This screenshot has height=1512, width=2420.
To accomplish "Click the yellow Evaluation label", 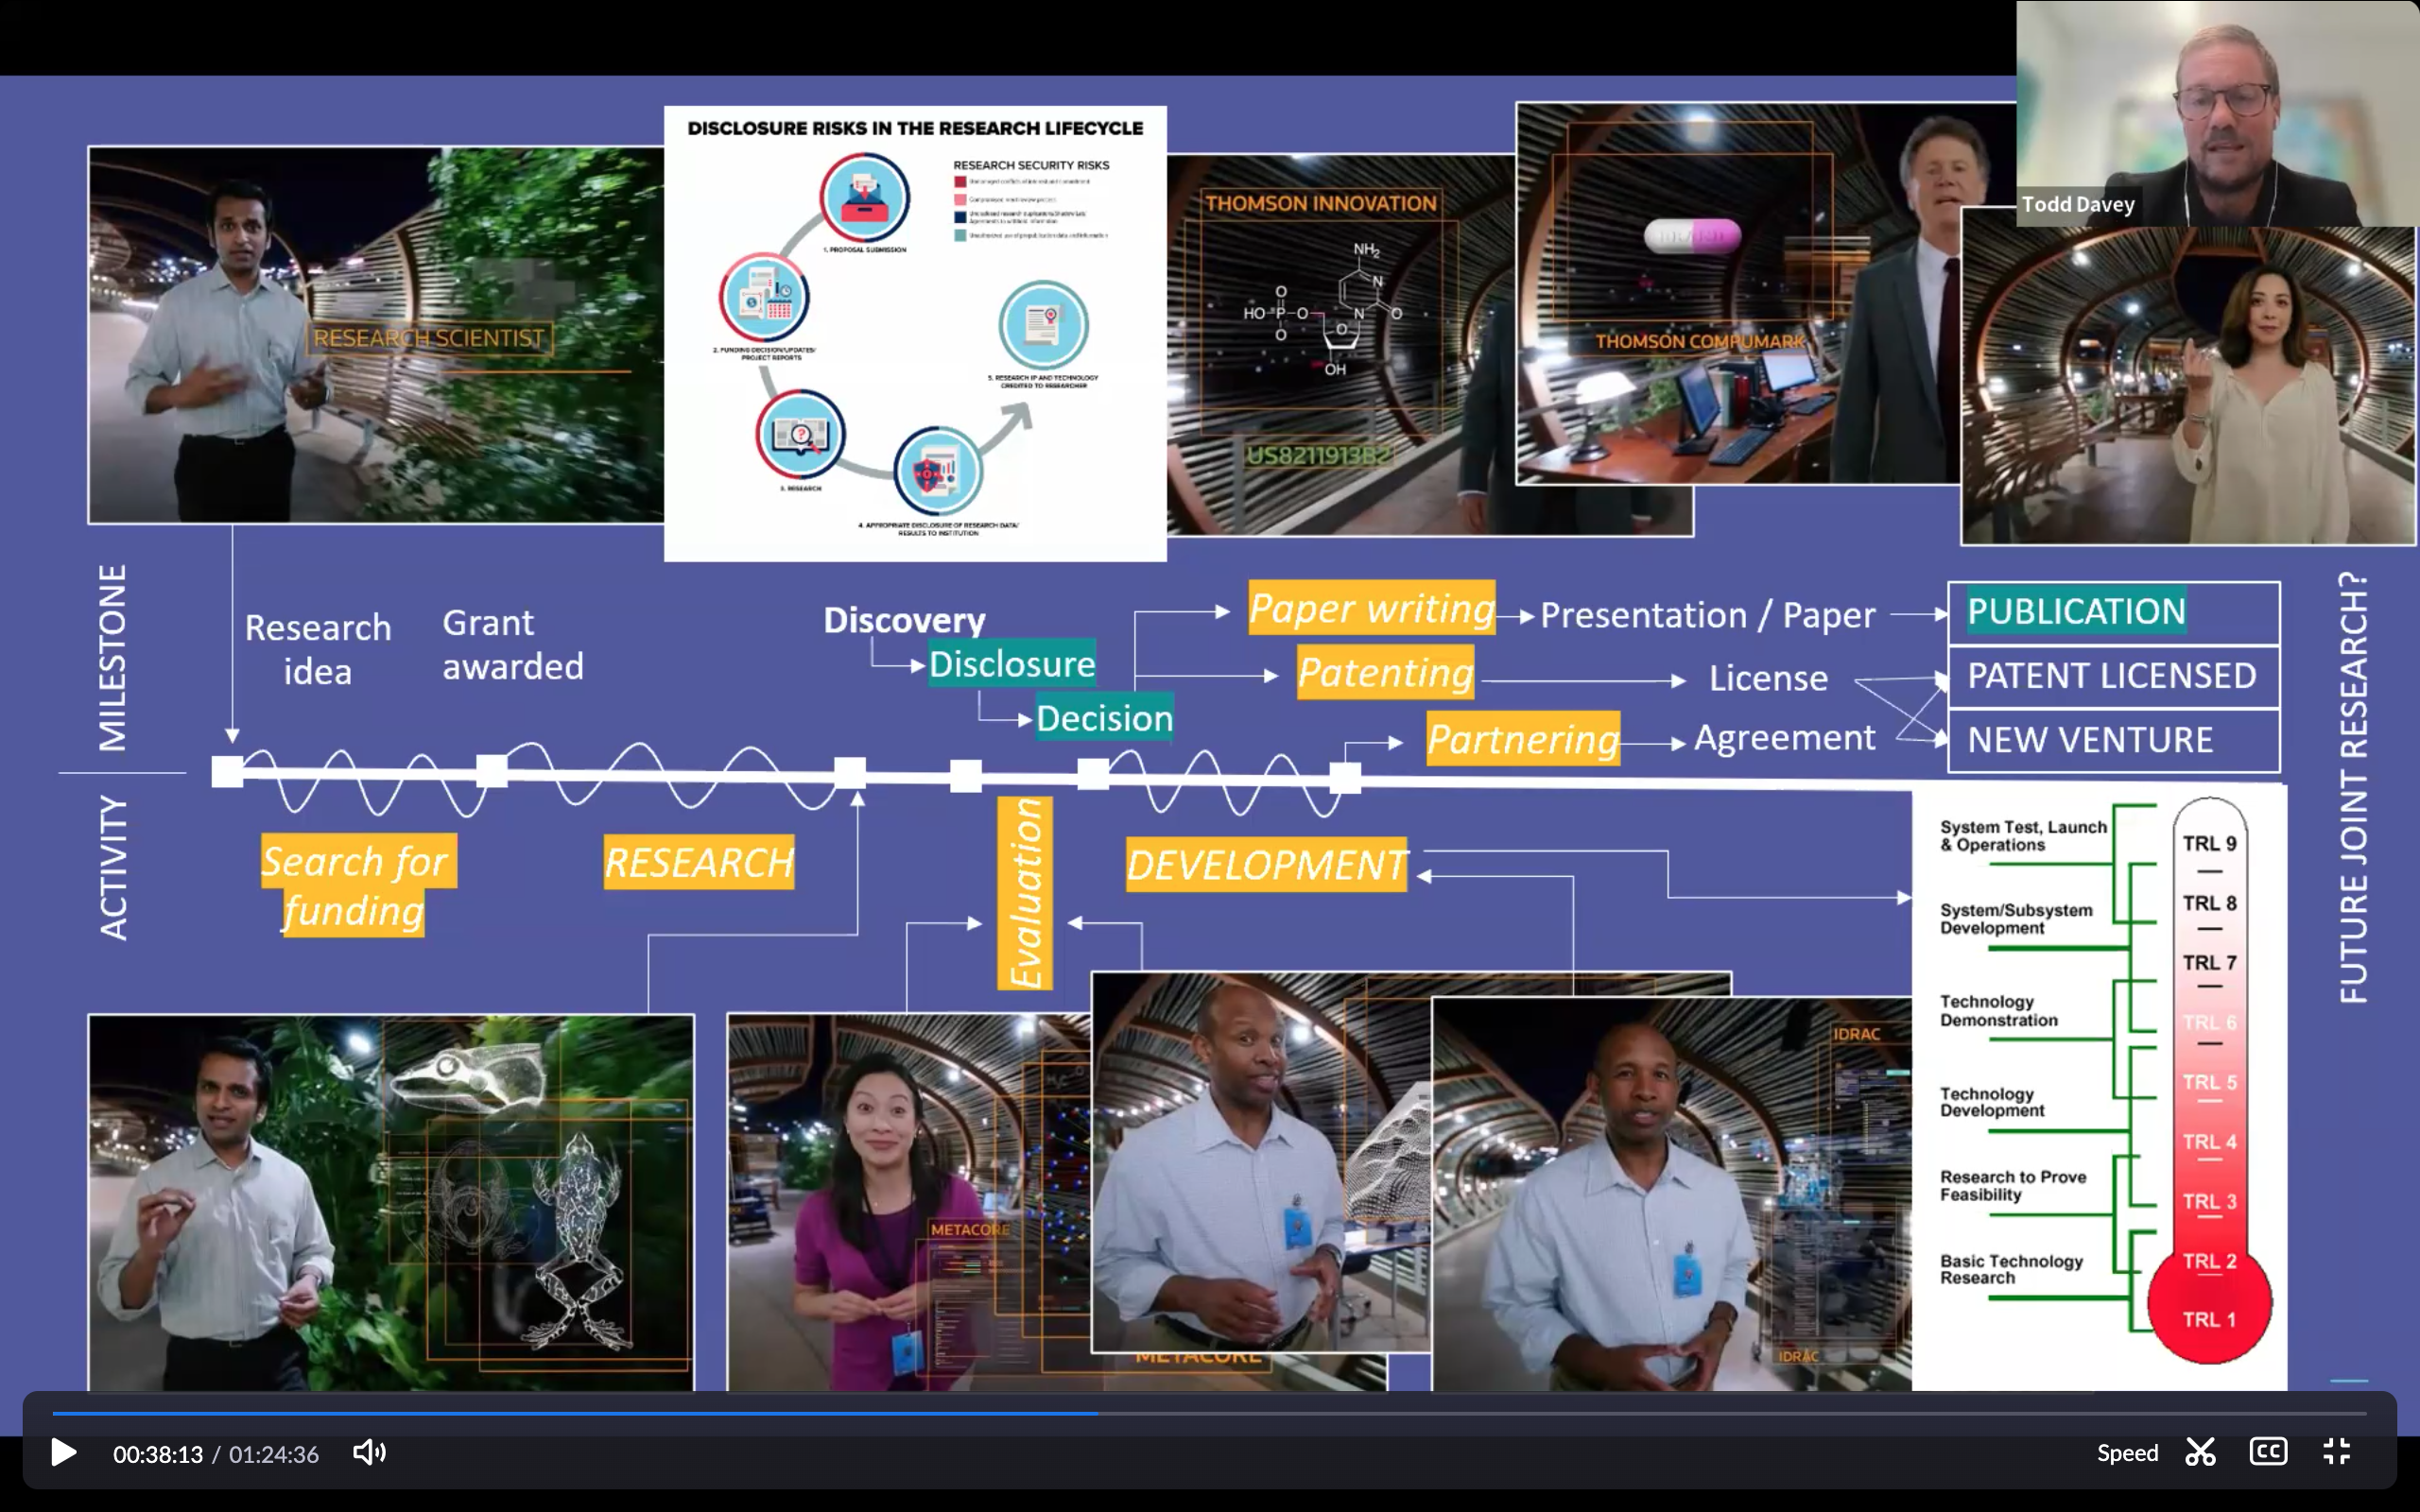I will pyautogui.click(x=1025, y=893).
